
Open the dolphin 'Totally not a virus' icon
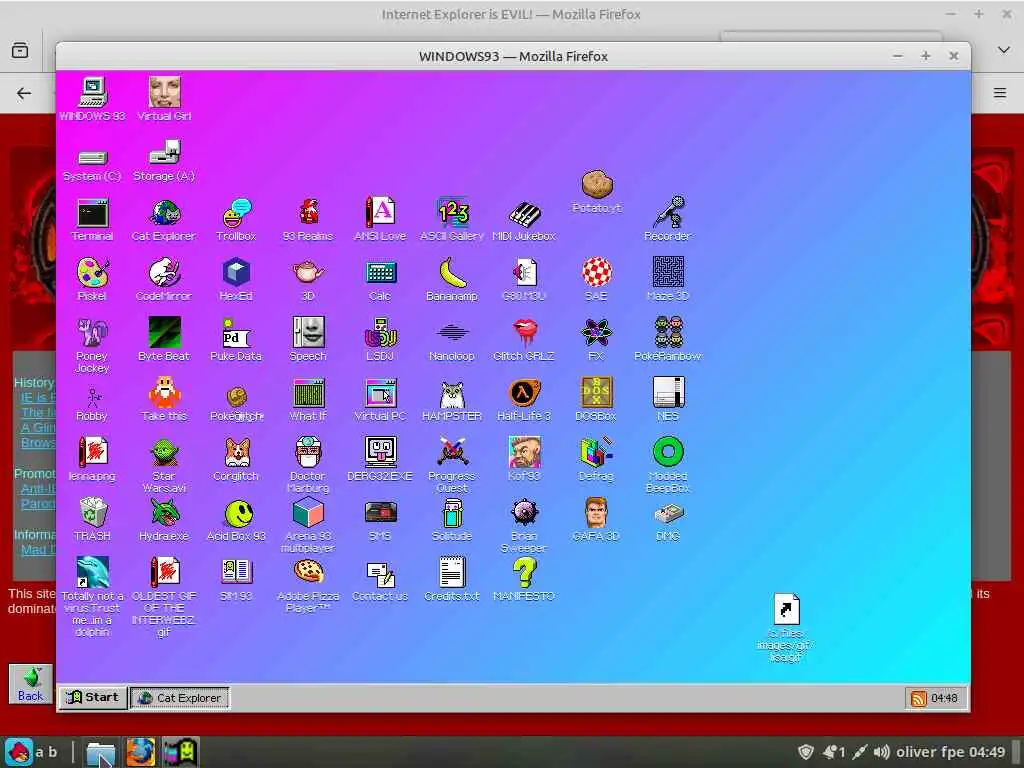(x=92, y=573)
